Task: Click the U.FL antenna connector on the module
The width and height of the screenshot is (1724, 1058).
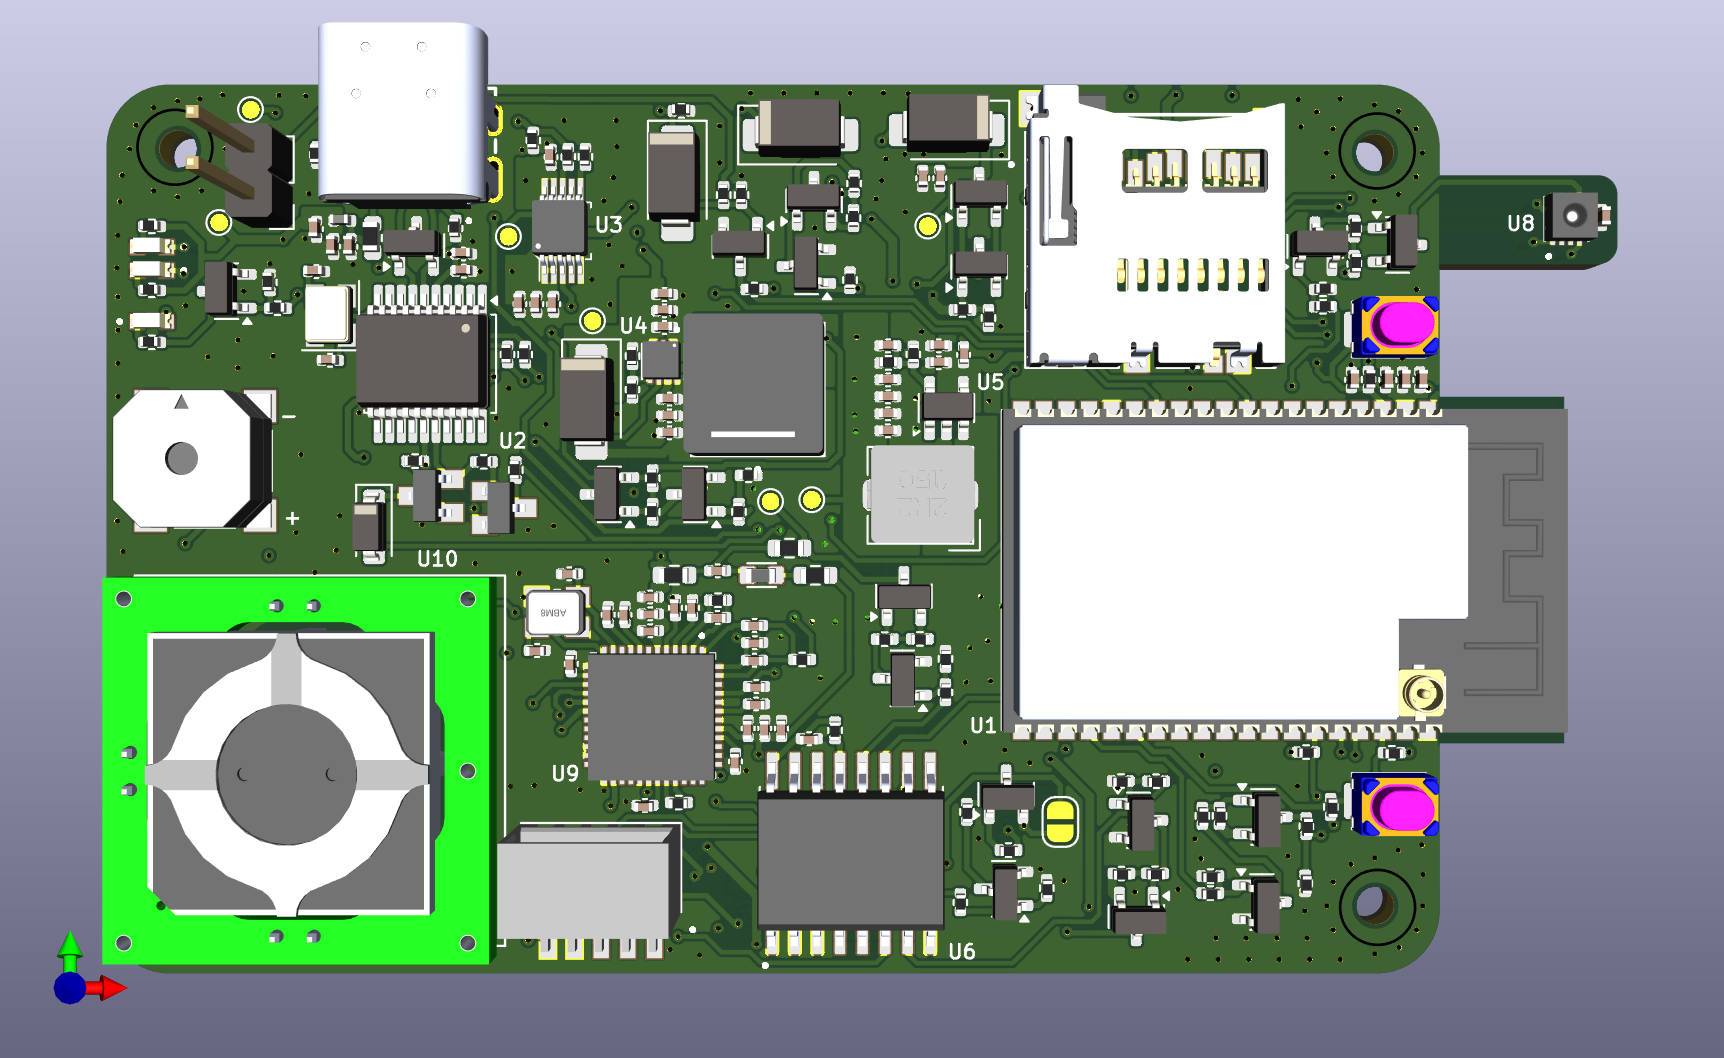Action: (1422, 691)
